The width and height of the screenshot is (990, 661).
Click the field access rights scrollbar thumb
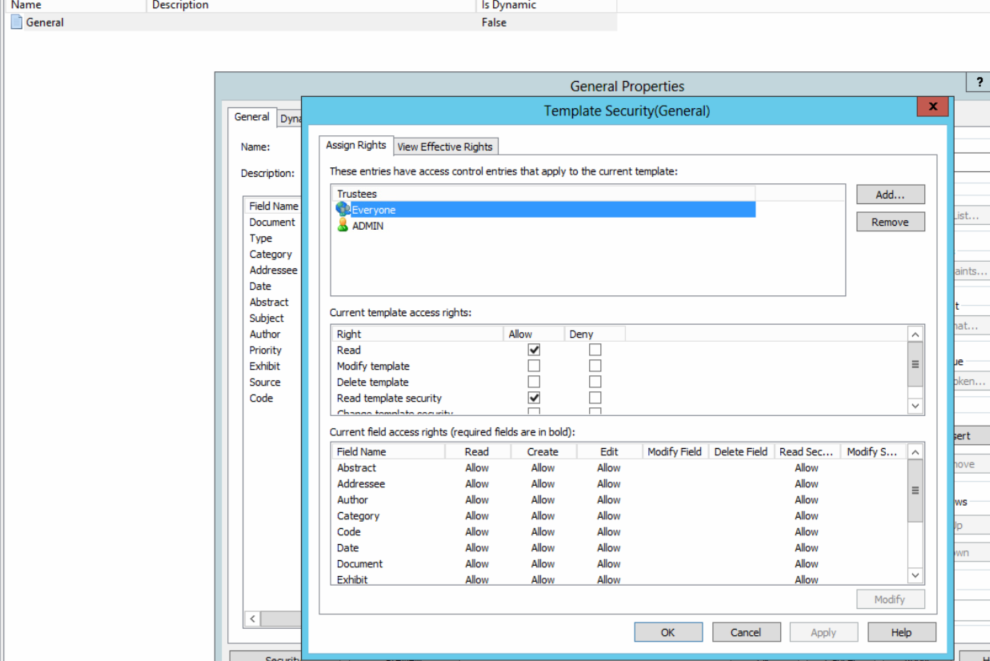point(915,491)
